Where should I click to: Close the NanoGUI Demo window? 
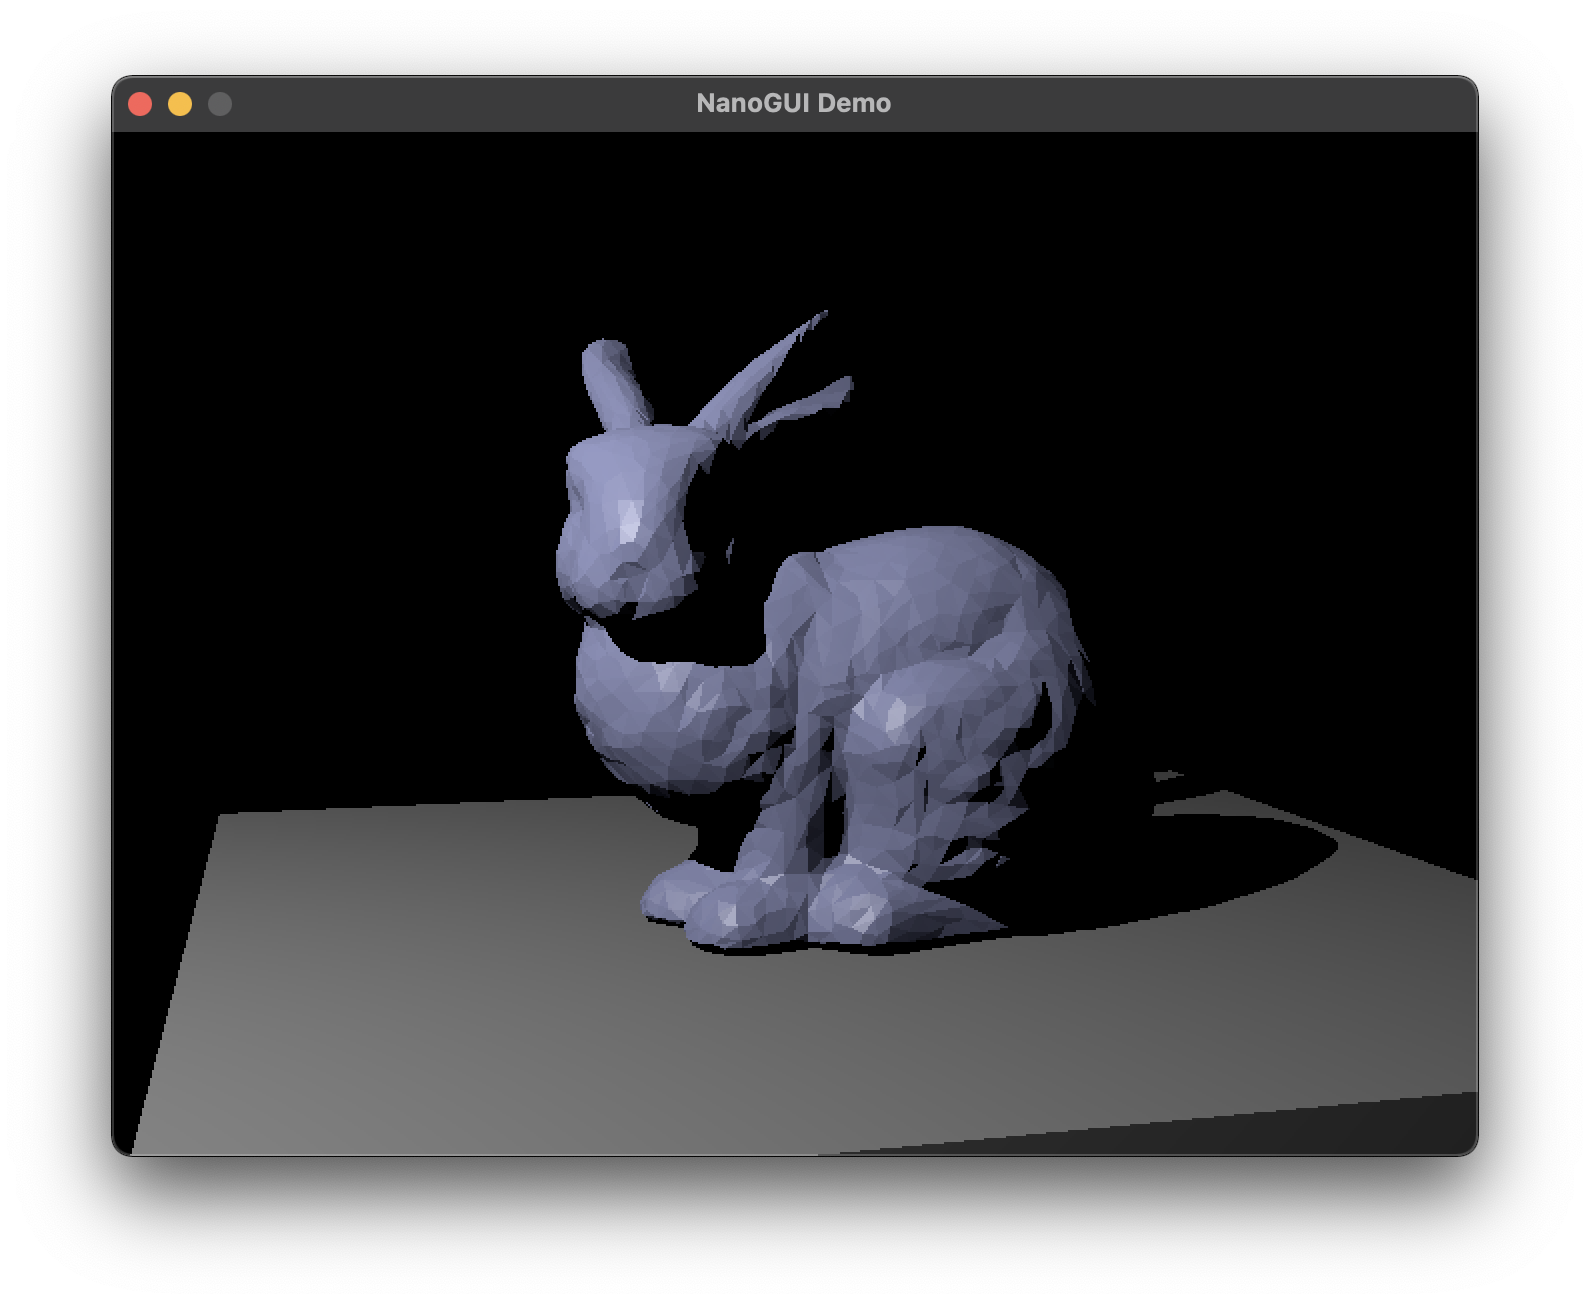[140, 104]
